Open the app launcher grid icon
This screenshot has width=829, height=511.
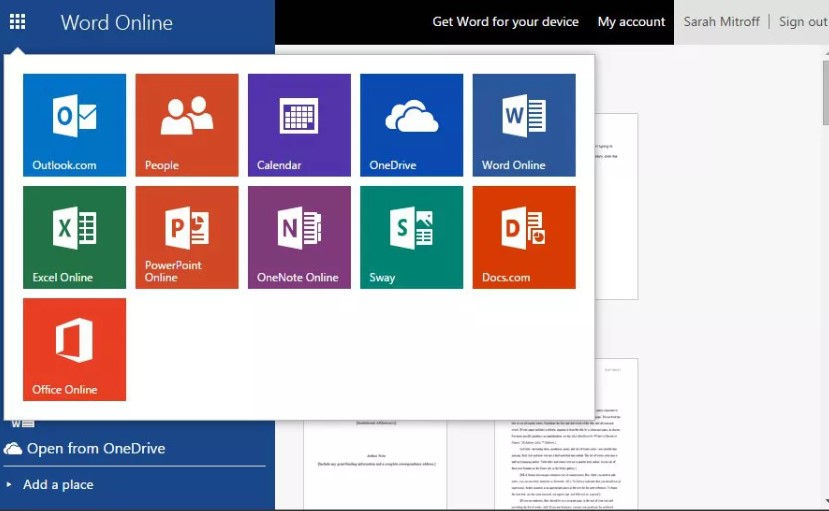tap(17, 22)
